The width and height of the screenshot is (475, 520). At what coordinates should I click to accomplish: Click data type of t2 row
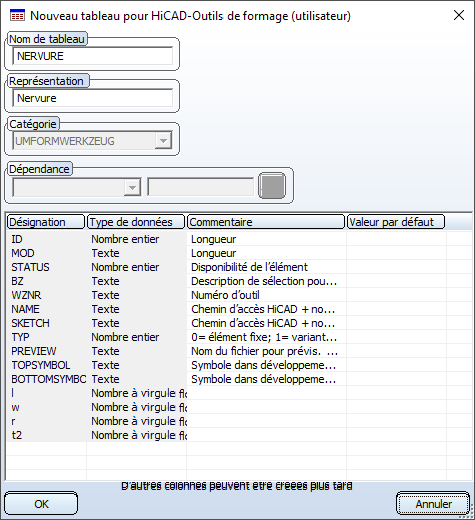click(x=139, y=435)
